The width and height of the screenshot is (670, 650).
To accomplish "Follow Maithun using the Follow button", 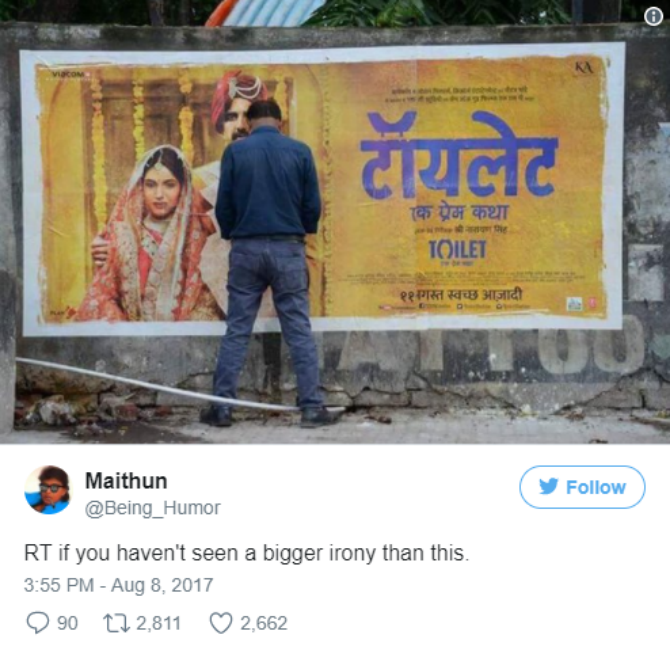I will pyautogui.click(x=582, y=487).
